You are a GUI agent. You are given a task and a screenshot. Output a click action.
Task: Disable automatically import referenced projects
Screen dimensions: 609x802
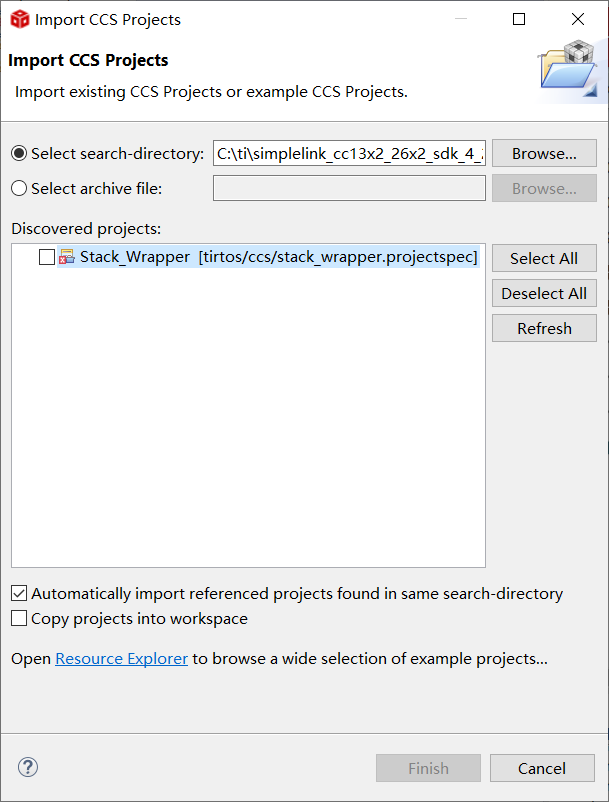click(19, 593)
